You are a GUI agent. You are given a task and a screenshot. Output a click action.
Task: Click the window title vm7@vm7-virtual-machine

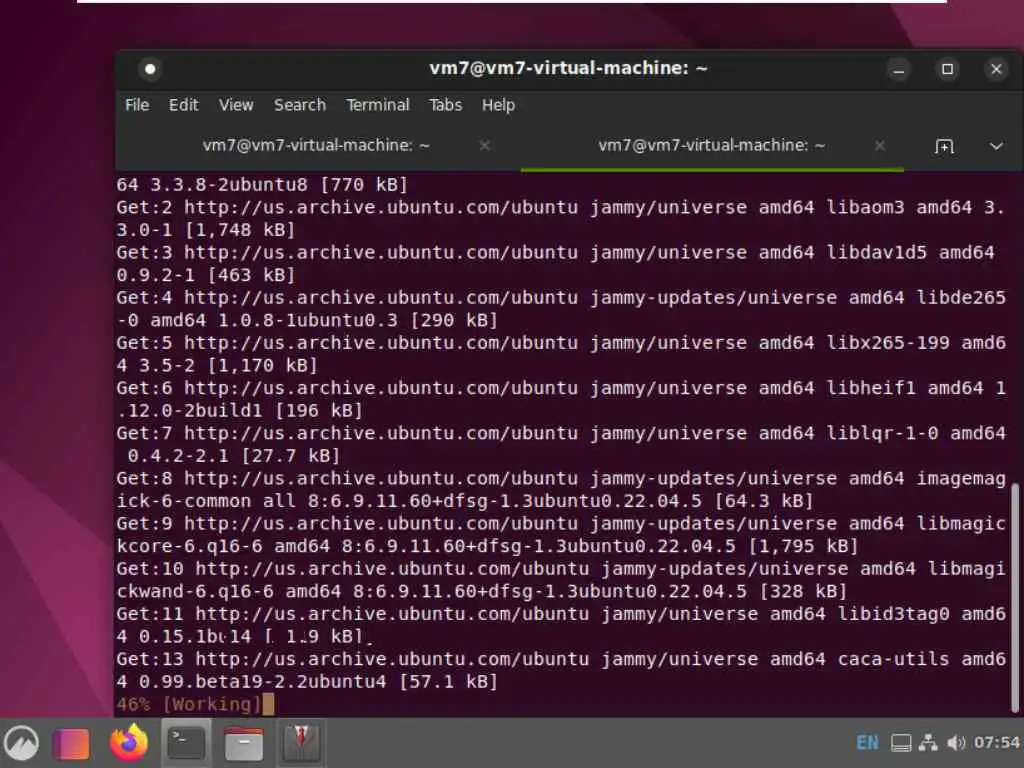568,68
